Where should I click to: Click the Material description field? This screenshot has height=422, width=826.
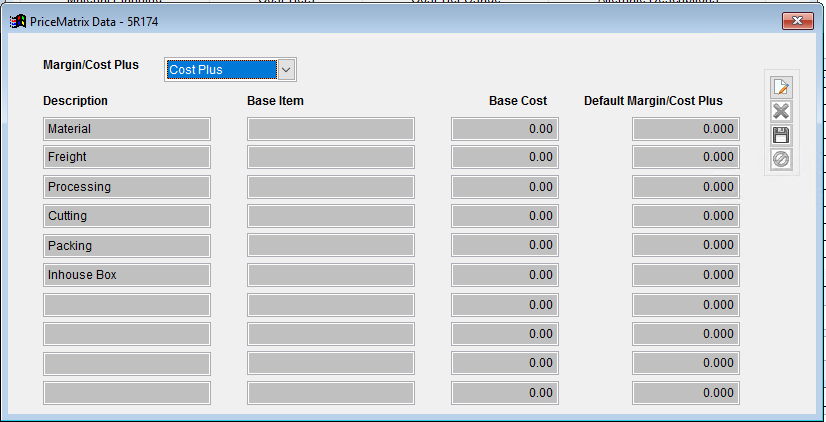(127, 129)
